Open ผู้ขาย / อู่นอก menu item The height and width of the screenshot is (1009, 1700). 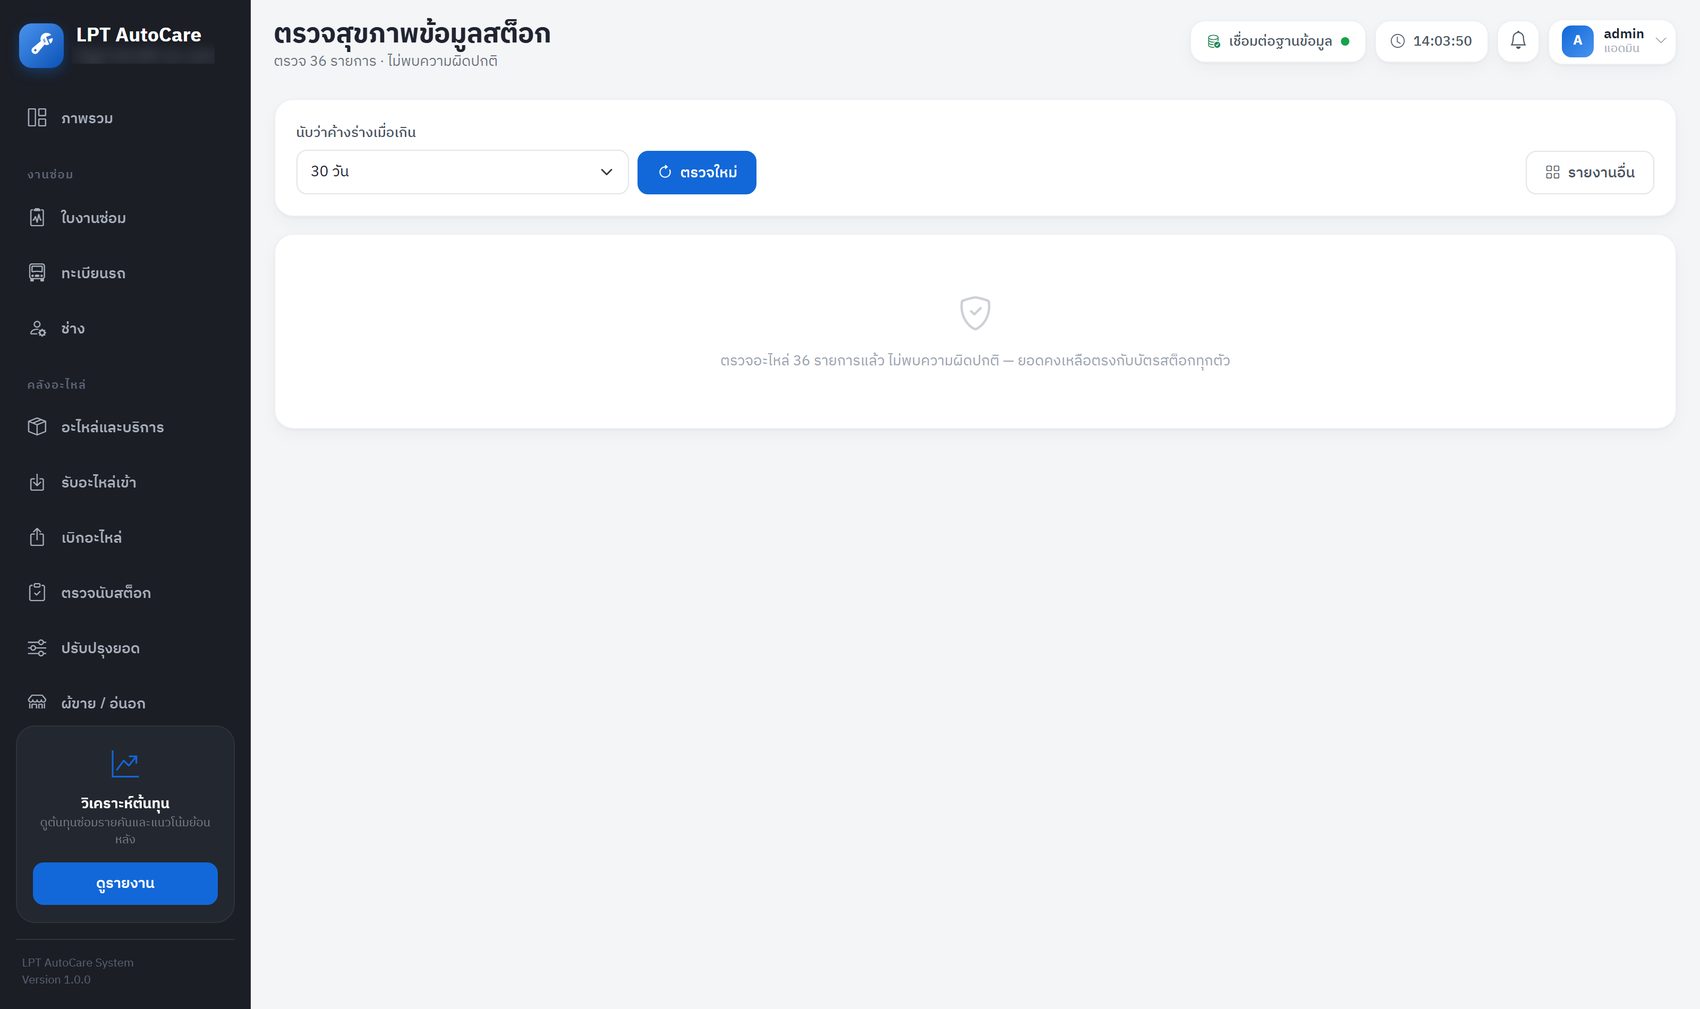(x=125, y=703)
